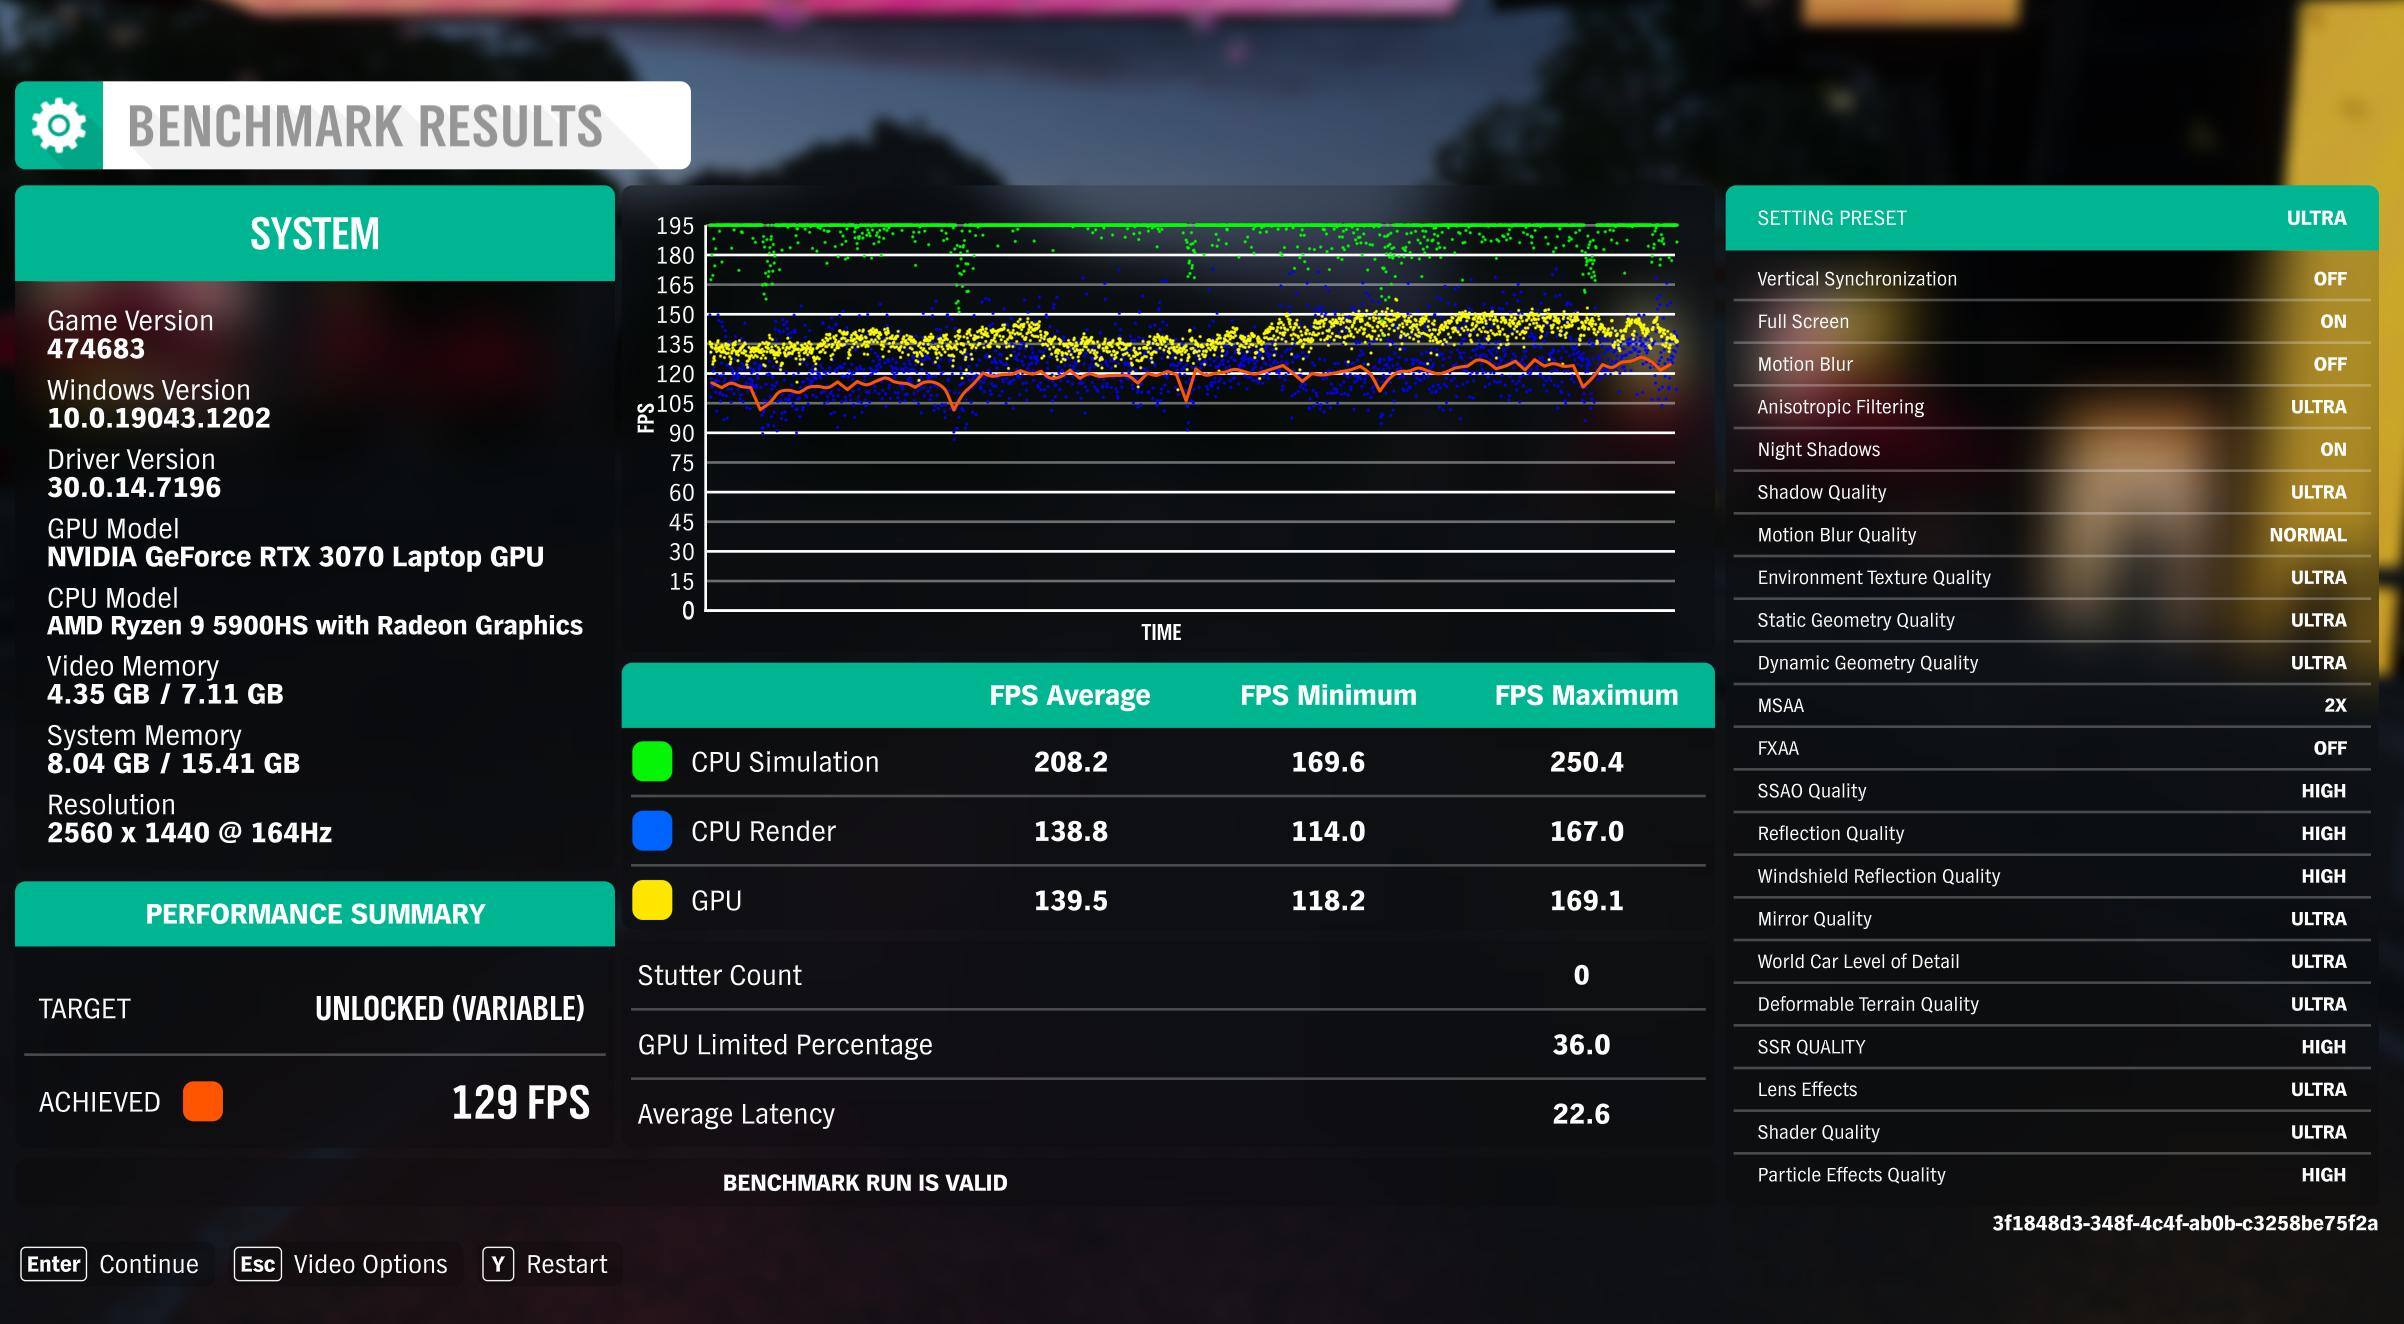Screen dimensions: 2404x1324
Task: Click the Y key icon
Action: [497, 1264]
